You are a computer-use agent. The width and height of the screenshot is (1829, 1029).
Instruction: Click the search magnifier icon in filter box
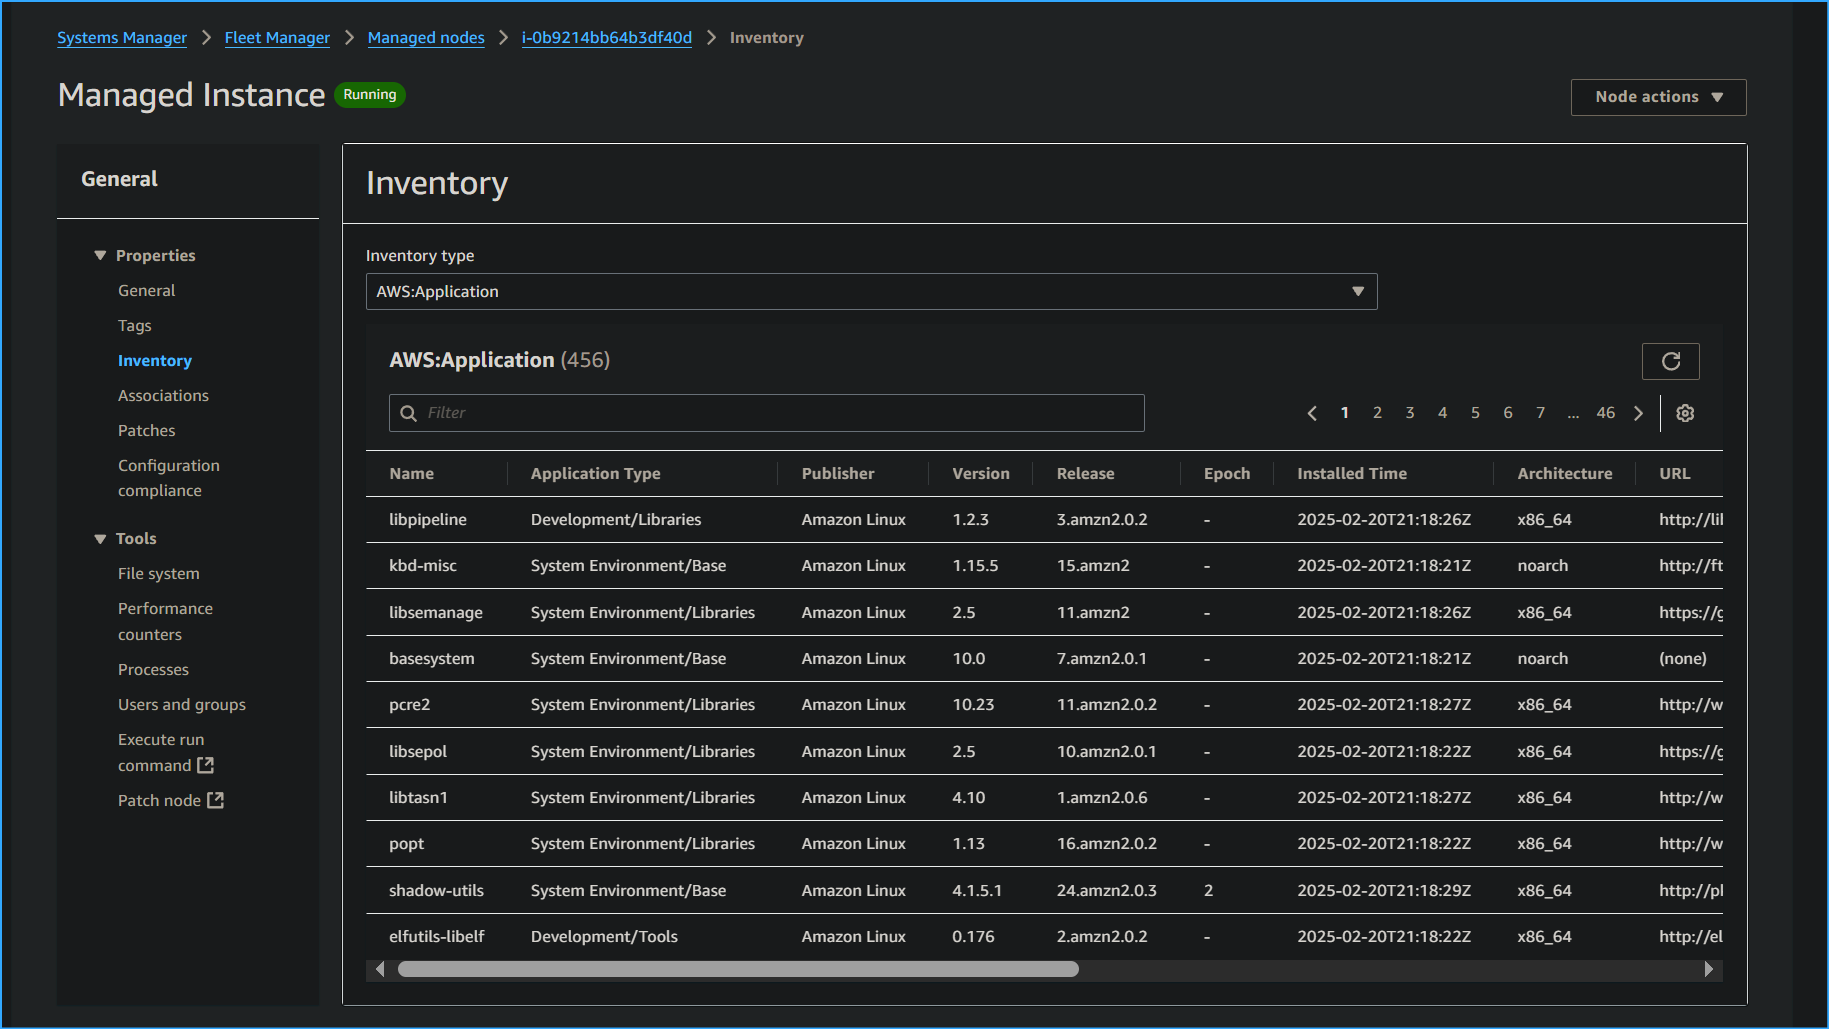pos(408,412)
